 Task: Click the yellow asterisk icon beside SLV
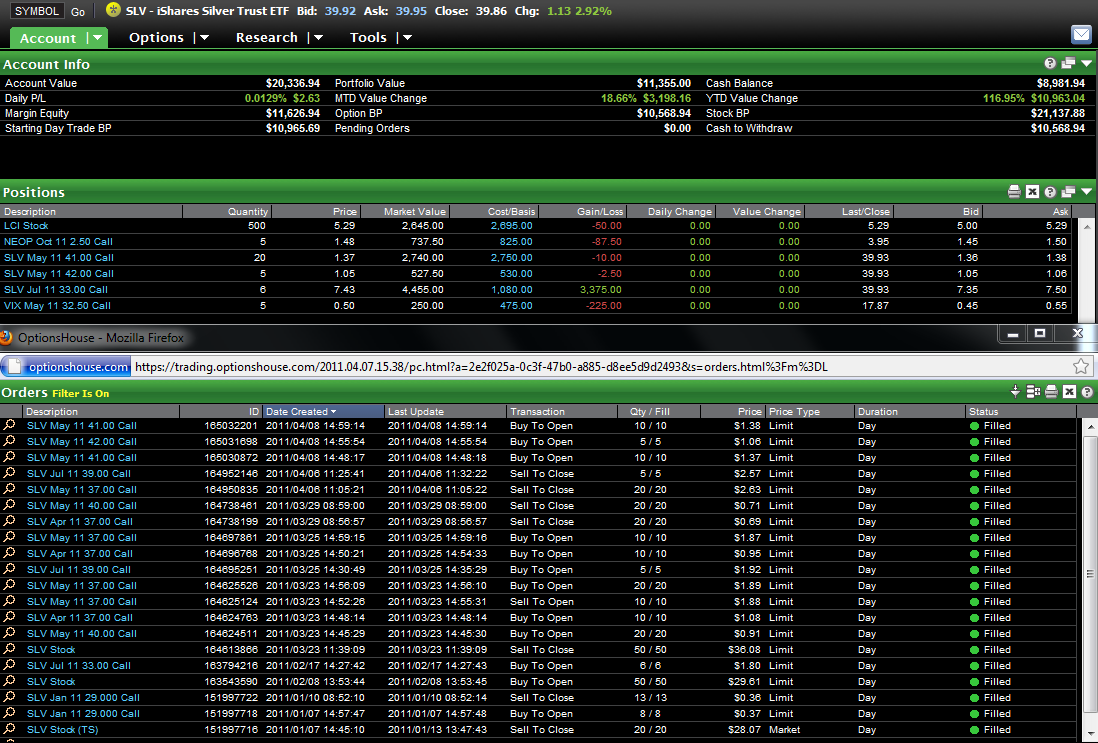point(113,10)
